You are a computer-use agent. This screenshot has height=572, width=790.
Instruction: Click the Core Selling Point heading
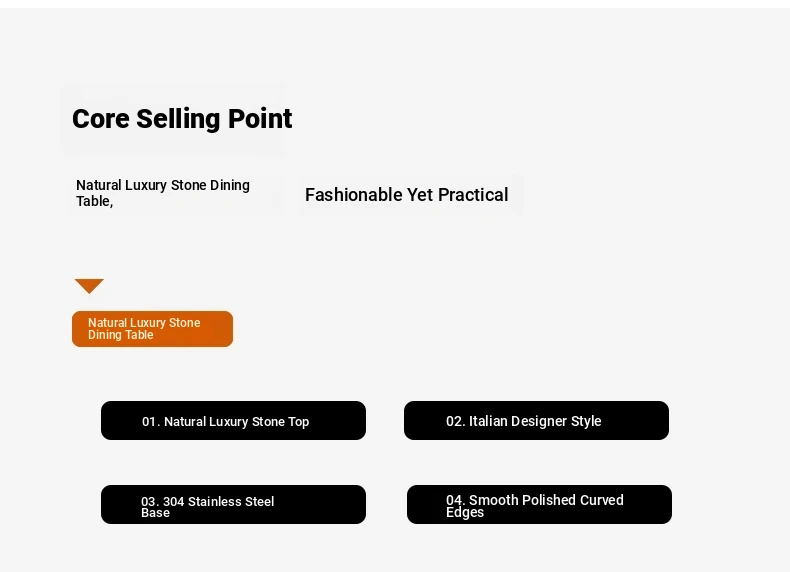click(182, 119)
